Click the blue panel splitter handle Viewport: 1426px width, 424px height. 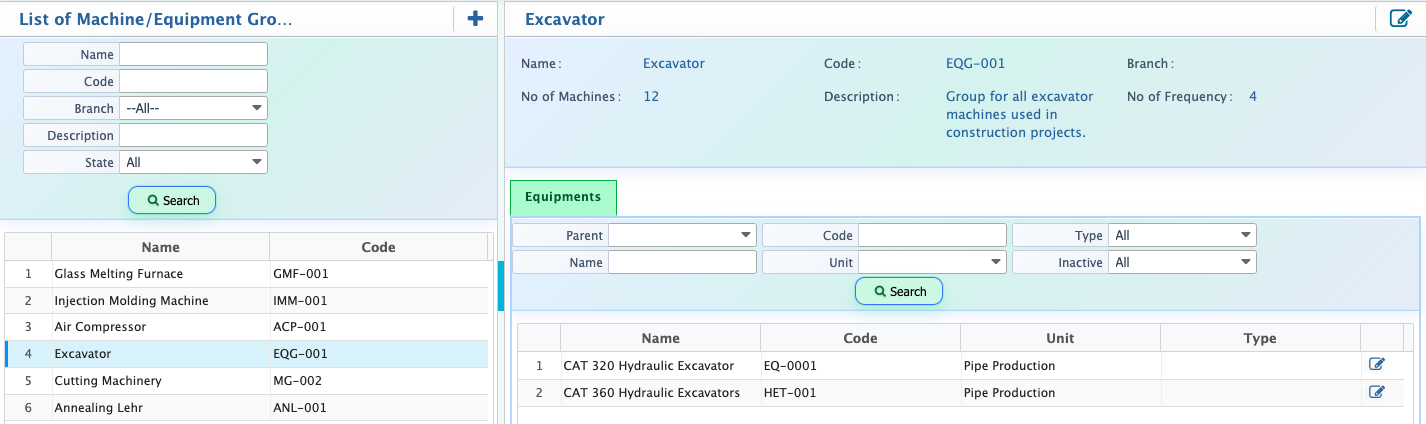[x=500, y=287]
